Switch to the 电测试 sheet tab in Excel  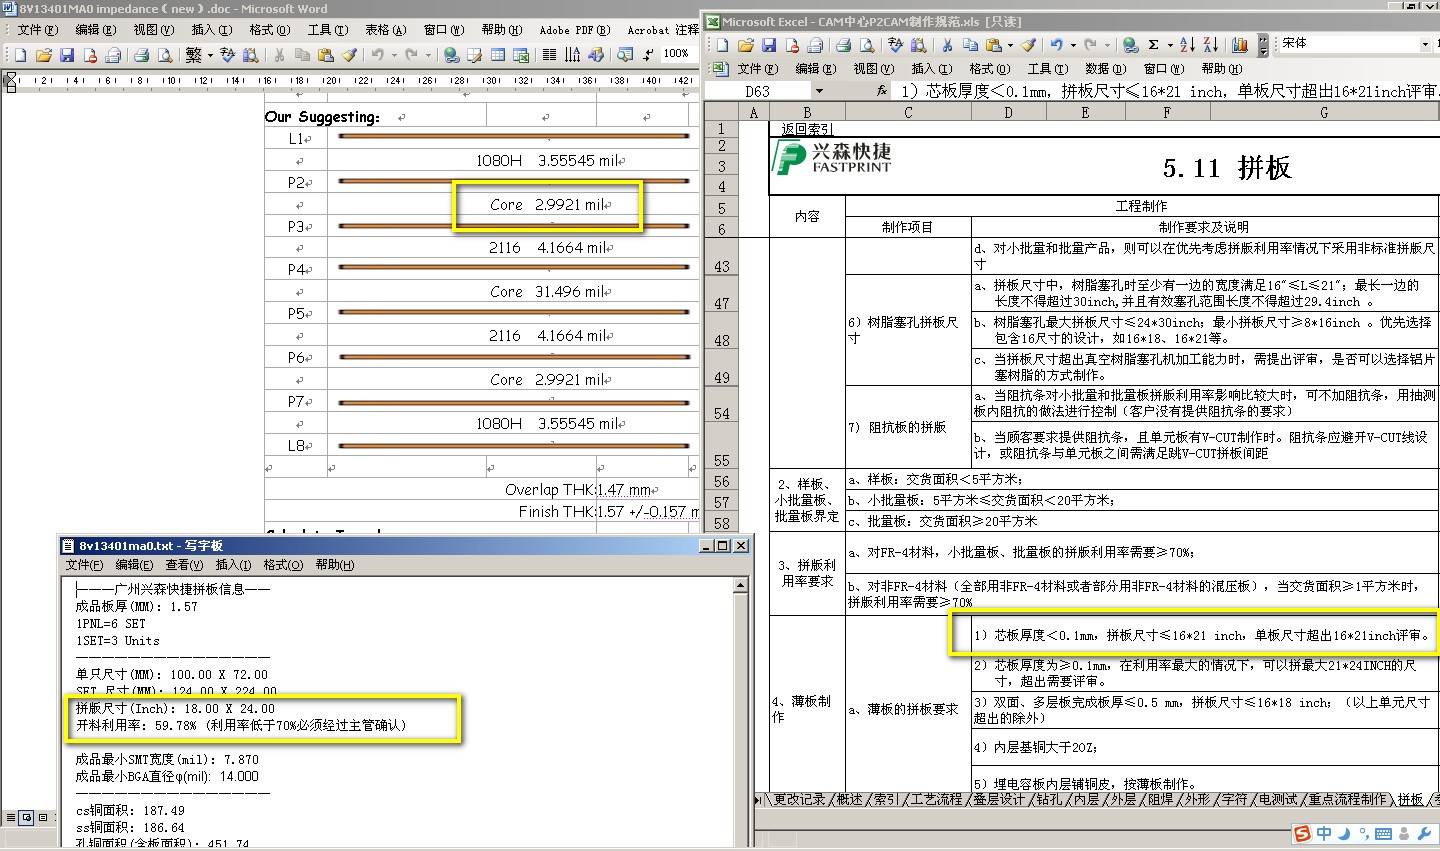pyautogui.click(x=1278, y=800)
